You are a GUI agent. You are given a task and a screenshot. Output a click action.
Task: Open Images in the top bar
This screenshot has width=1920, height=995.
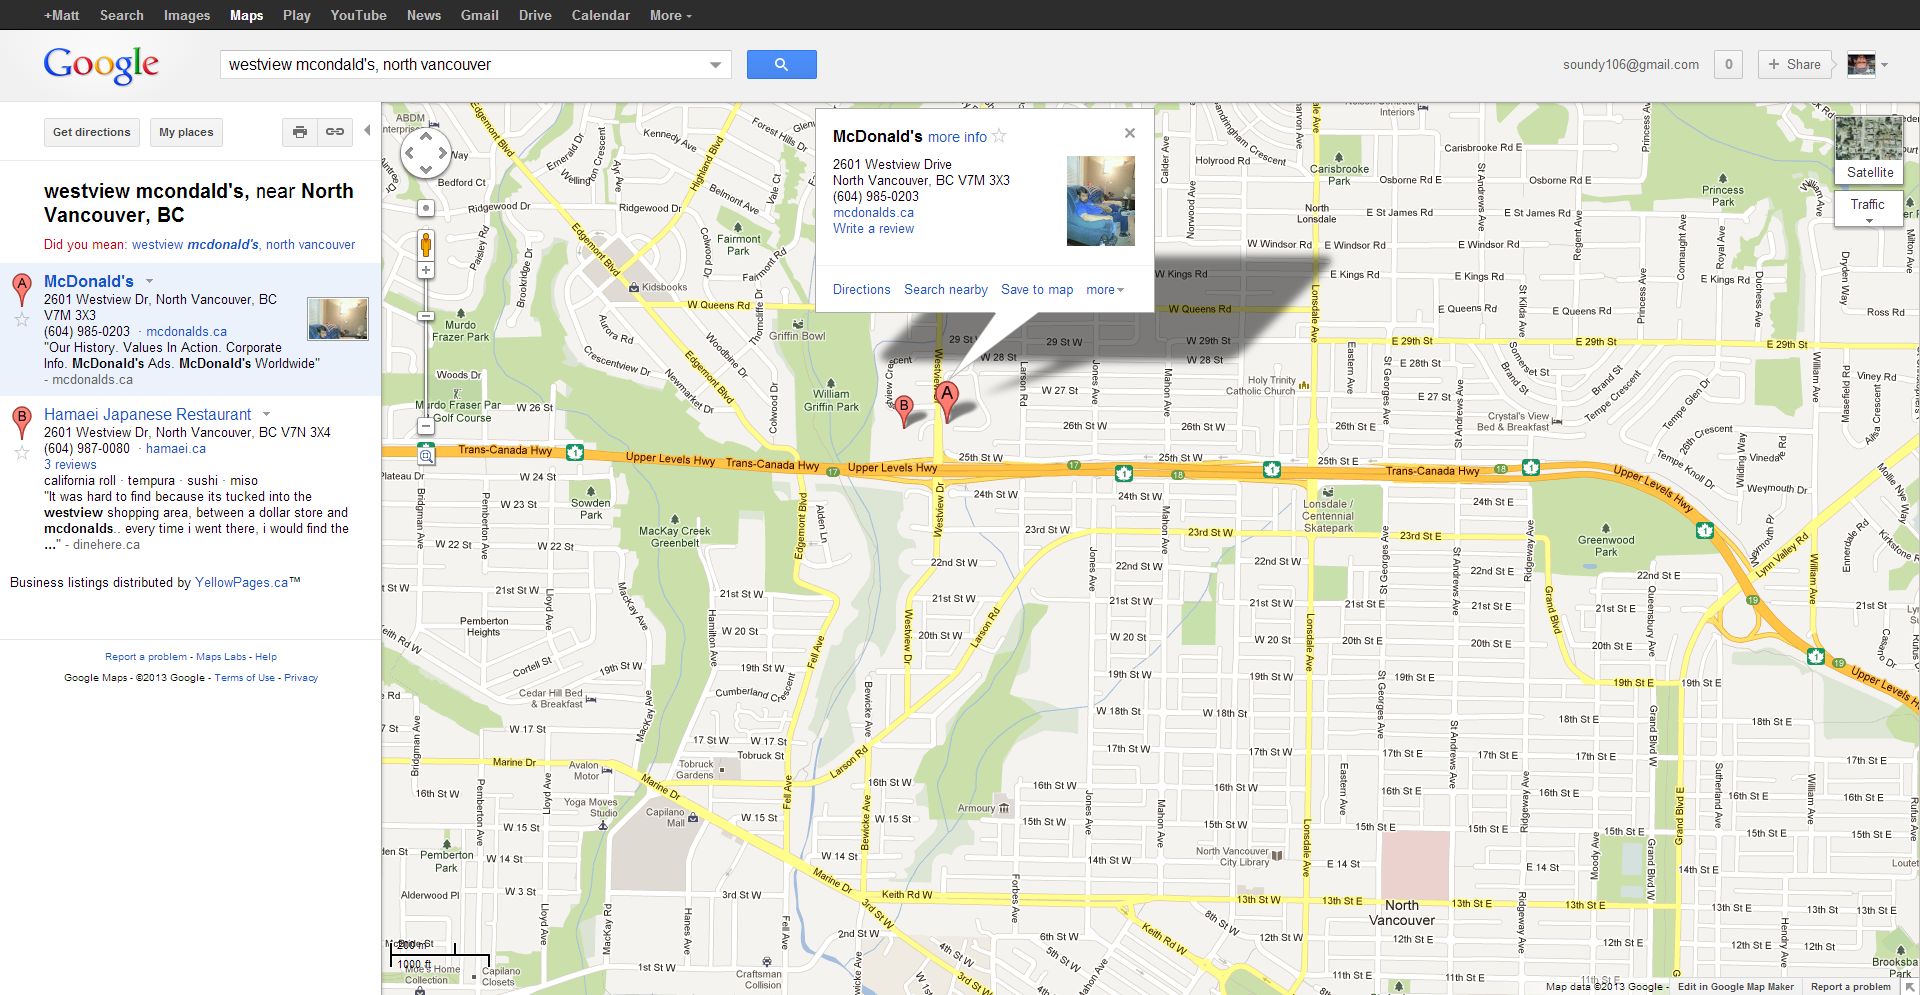tap(187, 15)
